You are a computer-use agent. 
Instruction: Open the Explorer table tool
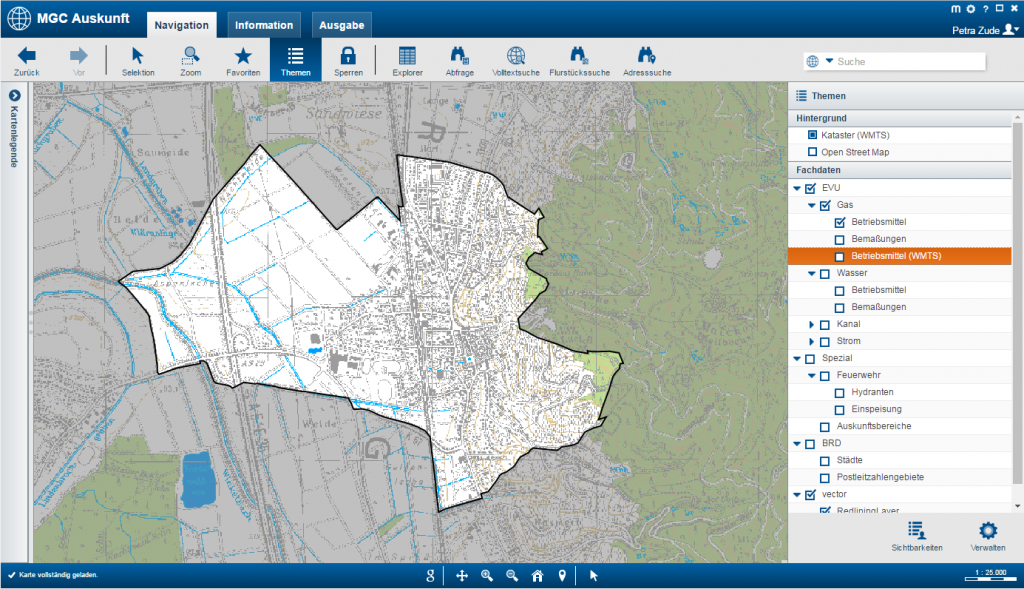(x=407, y=56)
